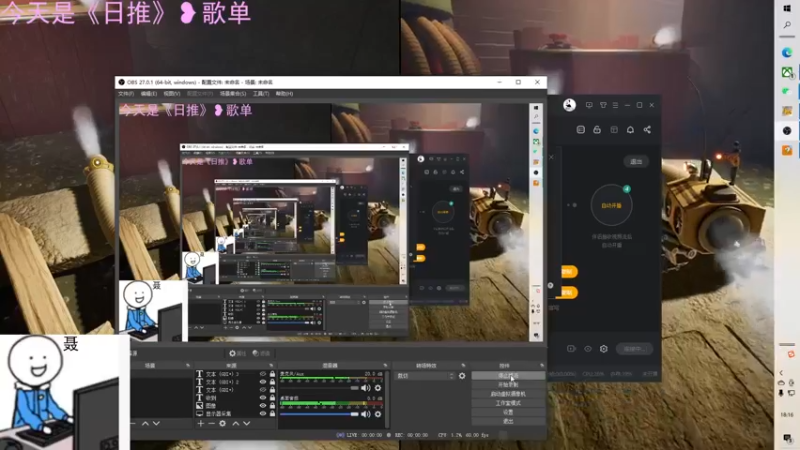Move the selected scene up
Viewport: 800px width, 450px height.
pyautogui.click(x=145, y=423)
